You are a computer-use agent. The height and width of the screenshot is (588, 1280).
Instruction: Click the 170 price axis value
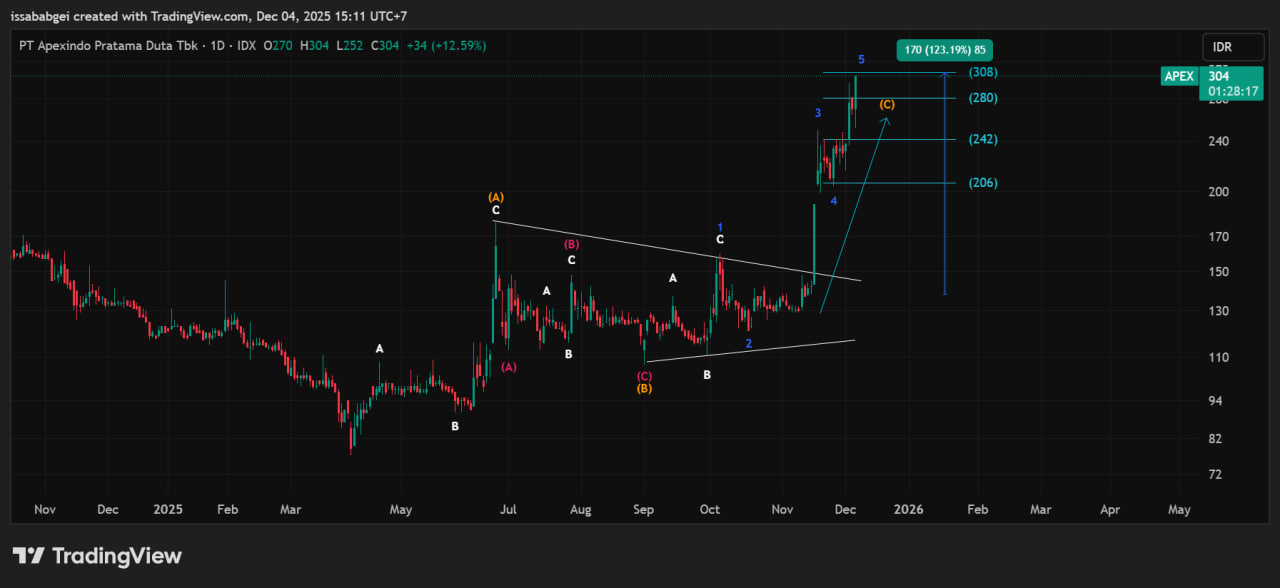(1220, 238)
